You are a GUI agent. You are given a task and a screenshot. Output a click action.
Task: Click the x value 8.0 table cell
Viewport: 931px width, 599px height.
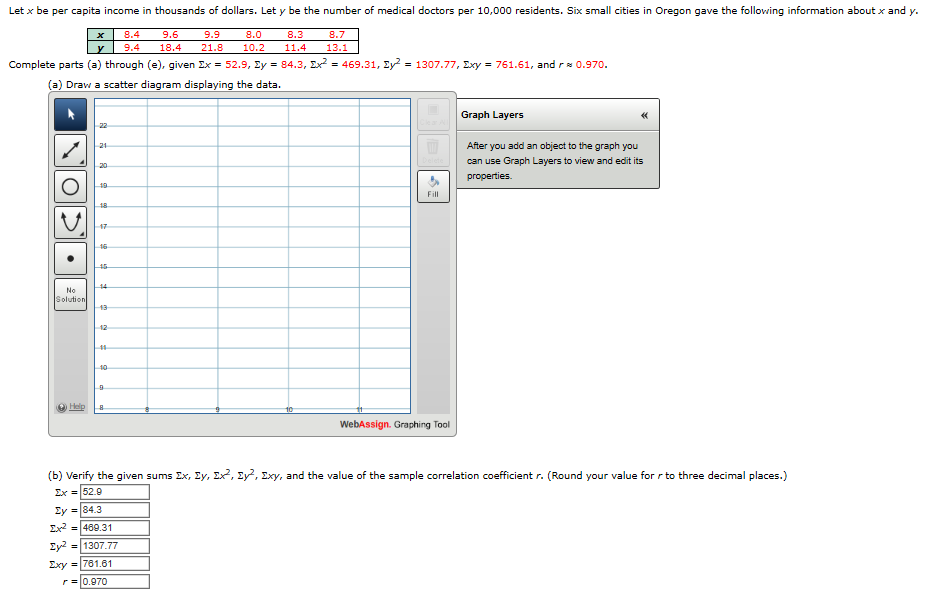[254, 34]
